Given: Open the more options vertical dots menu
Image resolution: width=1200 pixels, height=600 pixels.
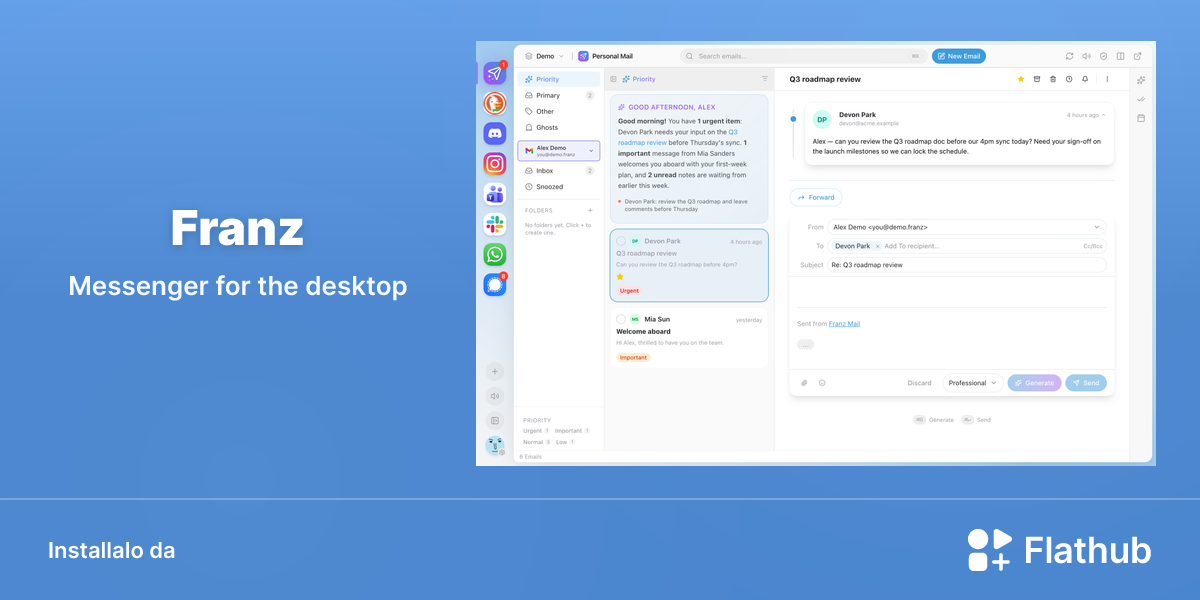Looking at the screenshot, I should click(x=1107, y=79).
